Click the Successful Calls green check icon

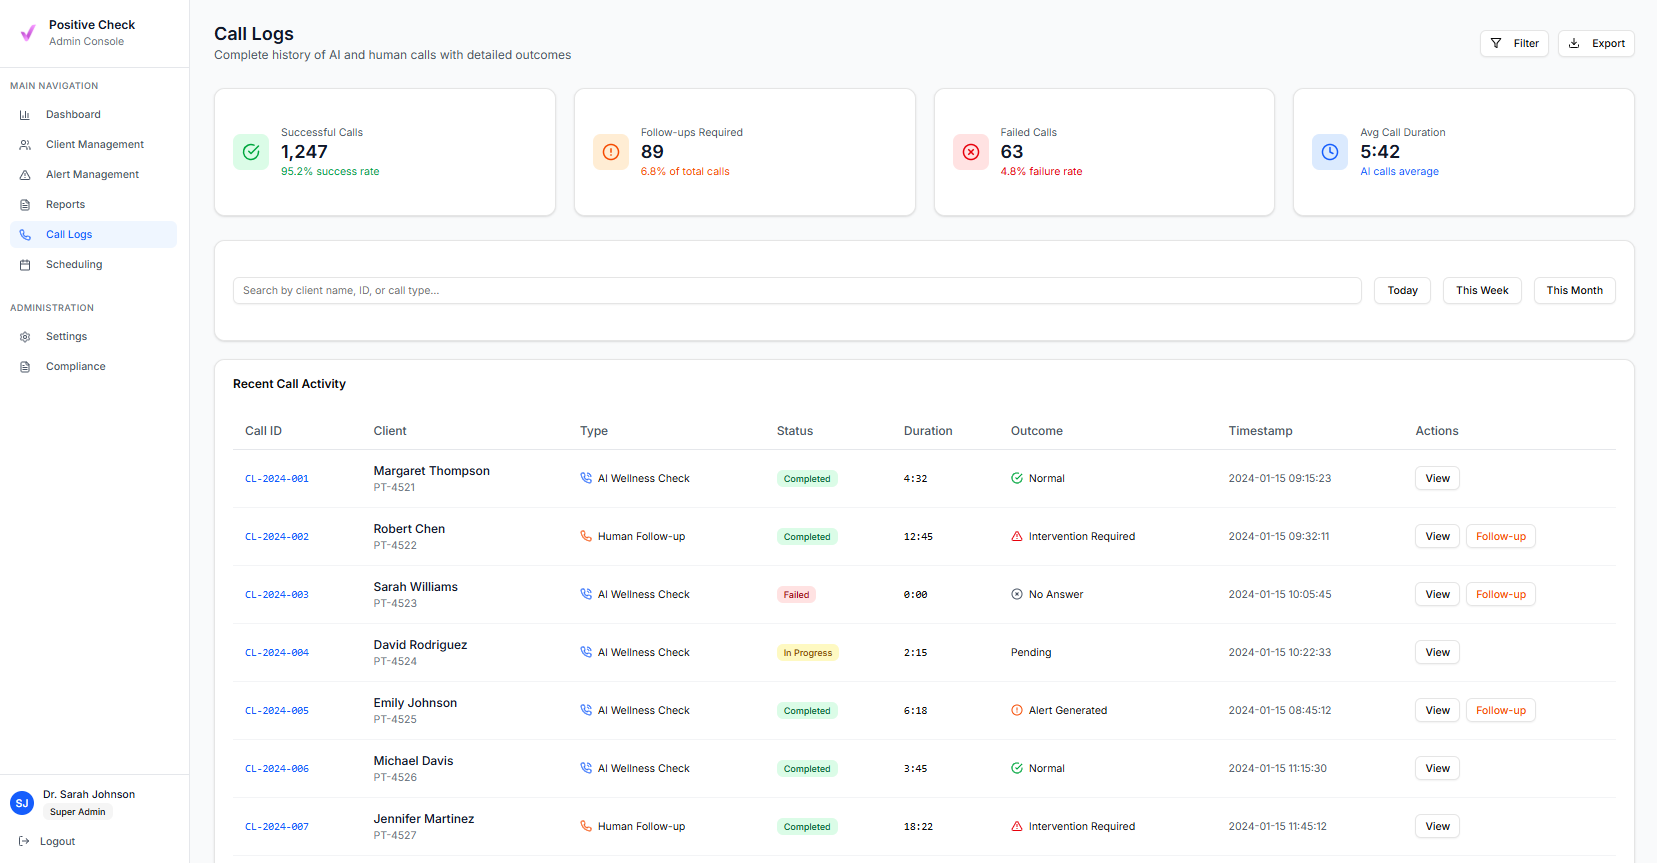(x=251, y=152)
